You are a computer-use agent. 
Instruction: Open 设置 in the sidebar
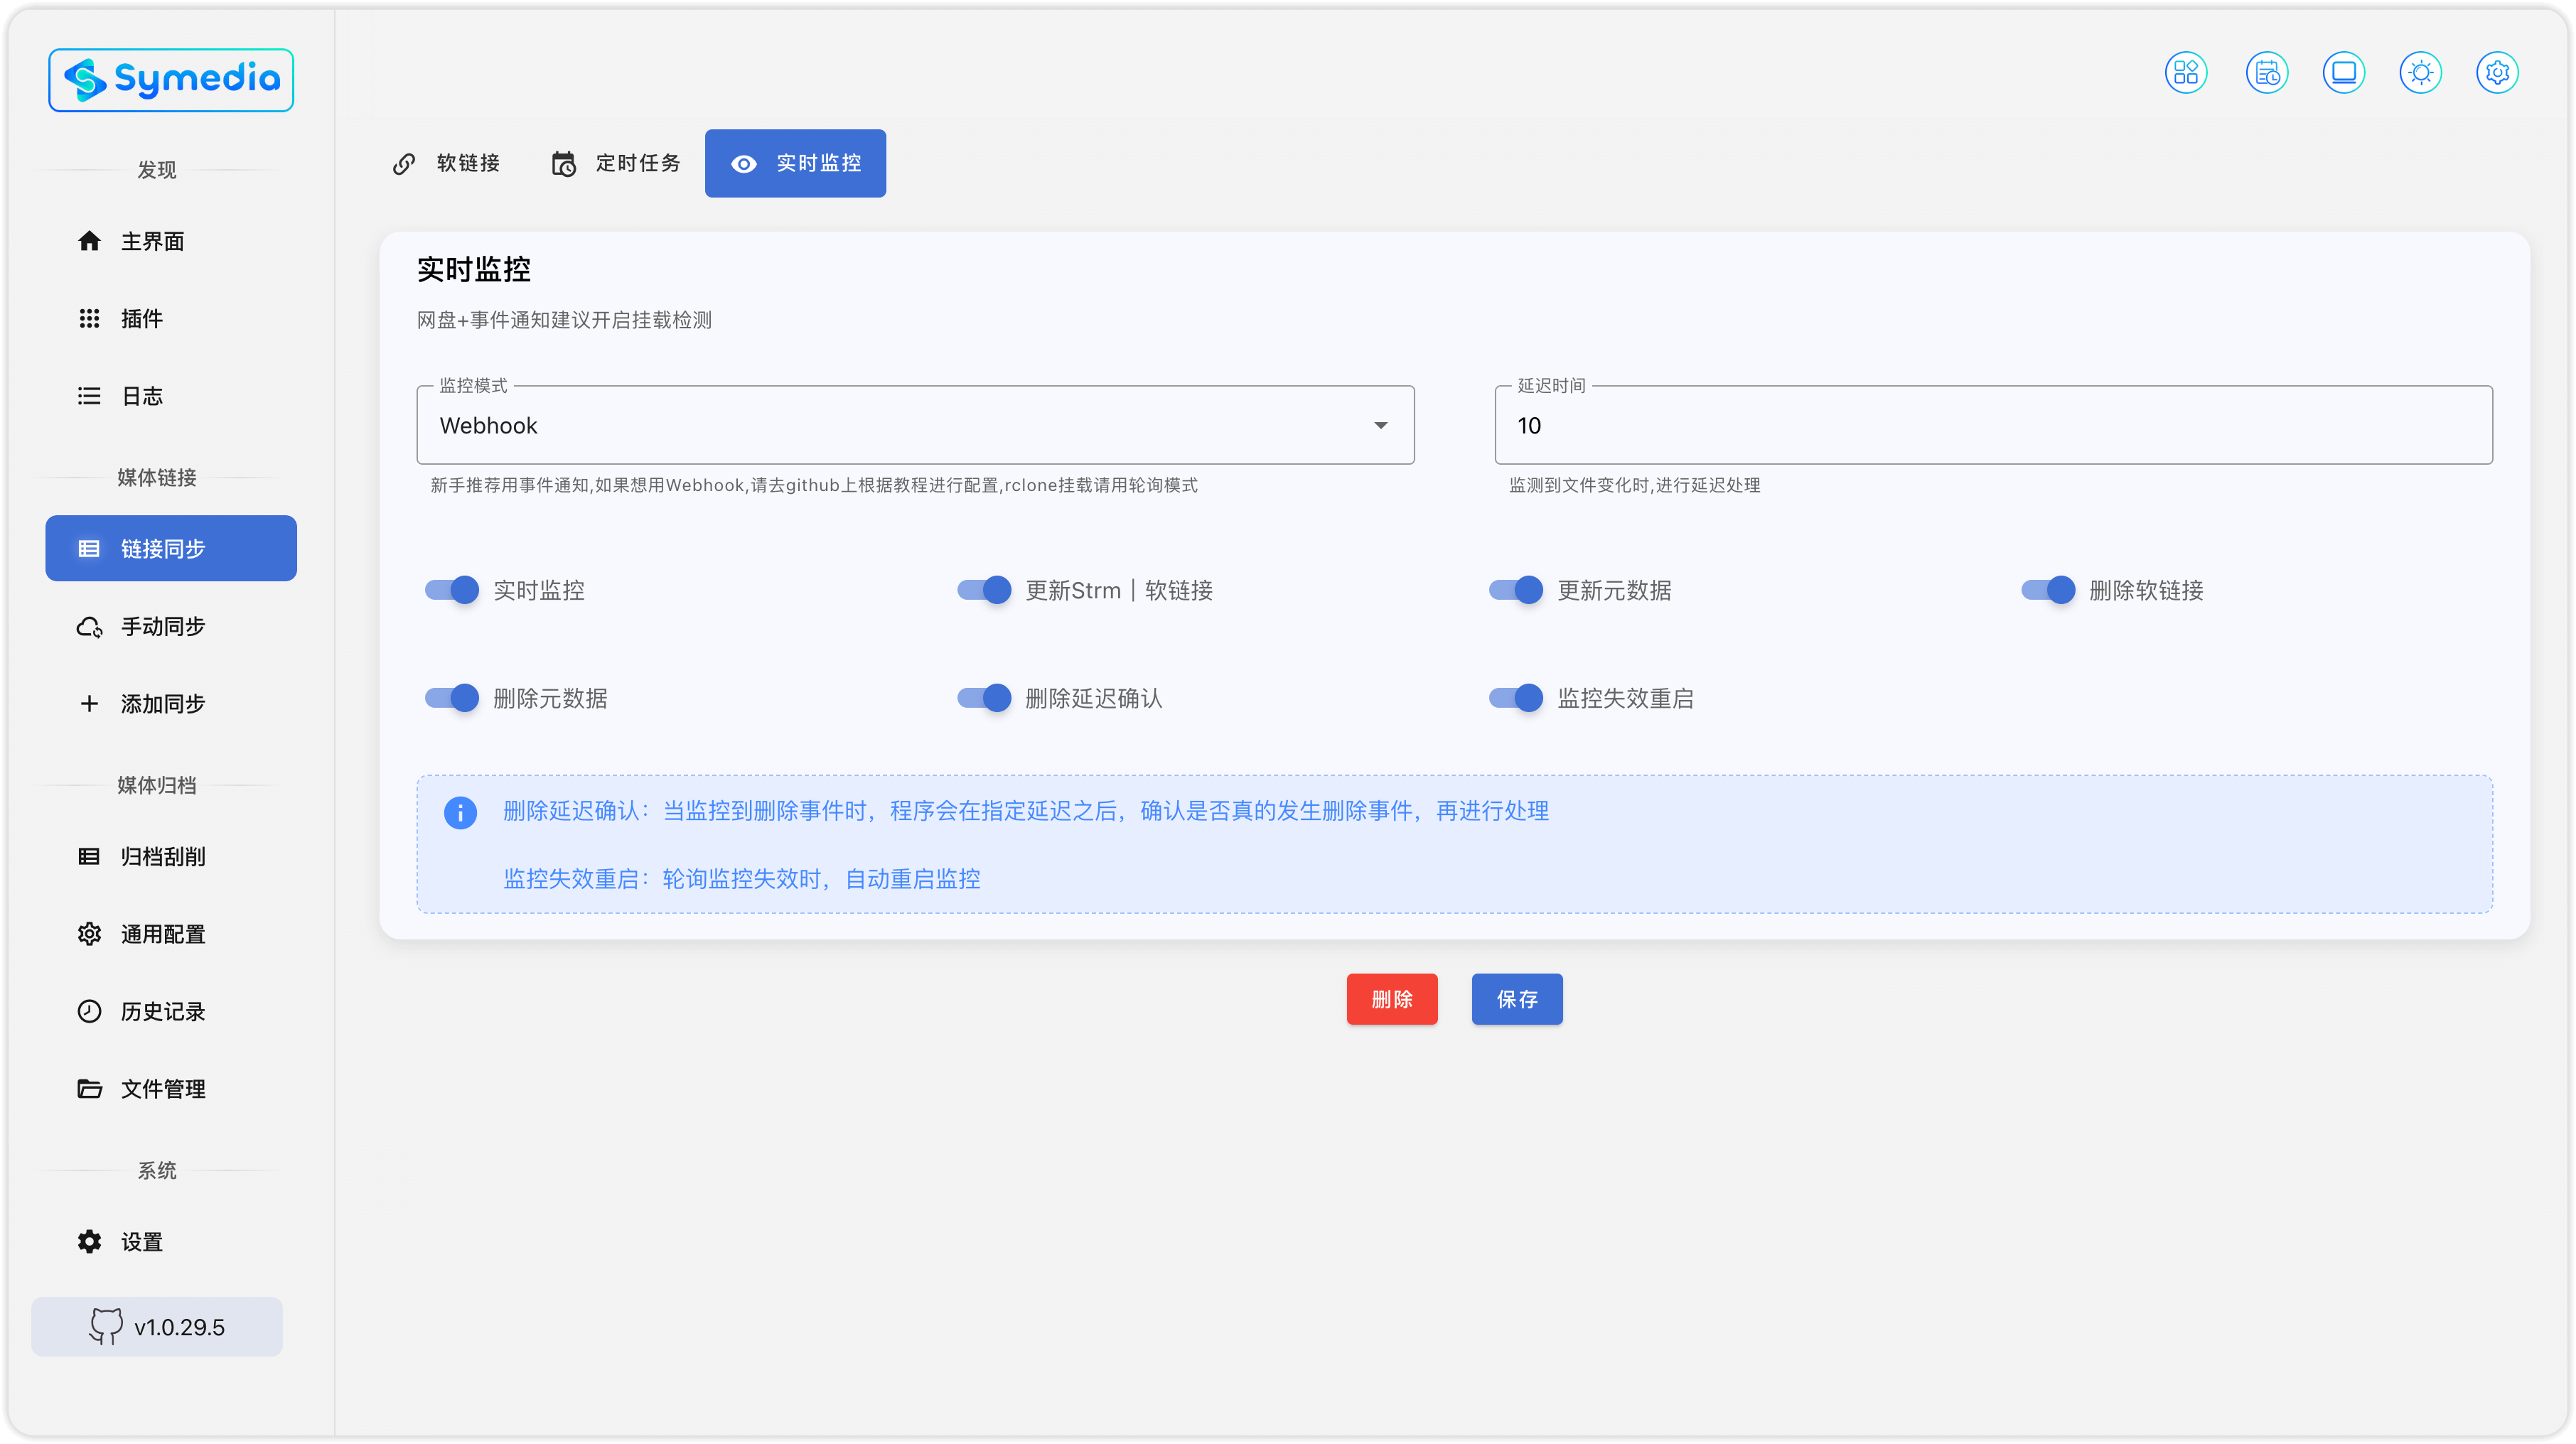coord(171,1242)
